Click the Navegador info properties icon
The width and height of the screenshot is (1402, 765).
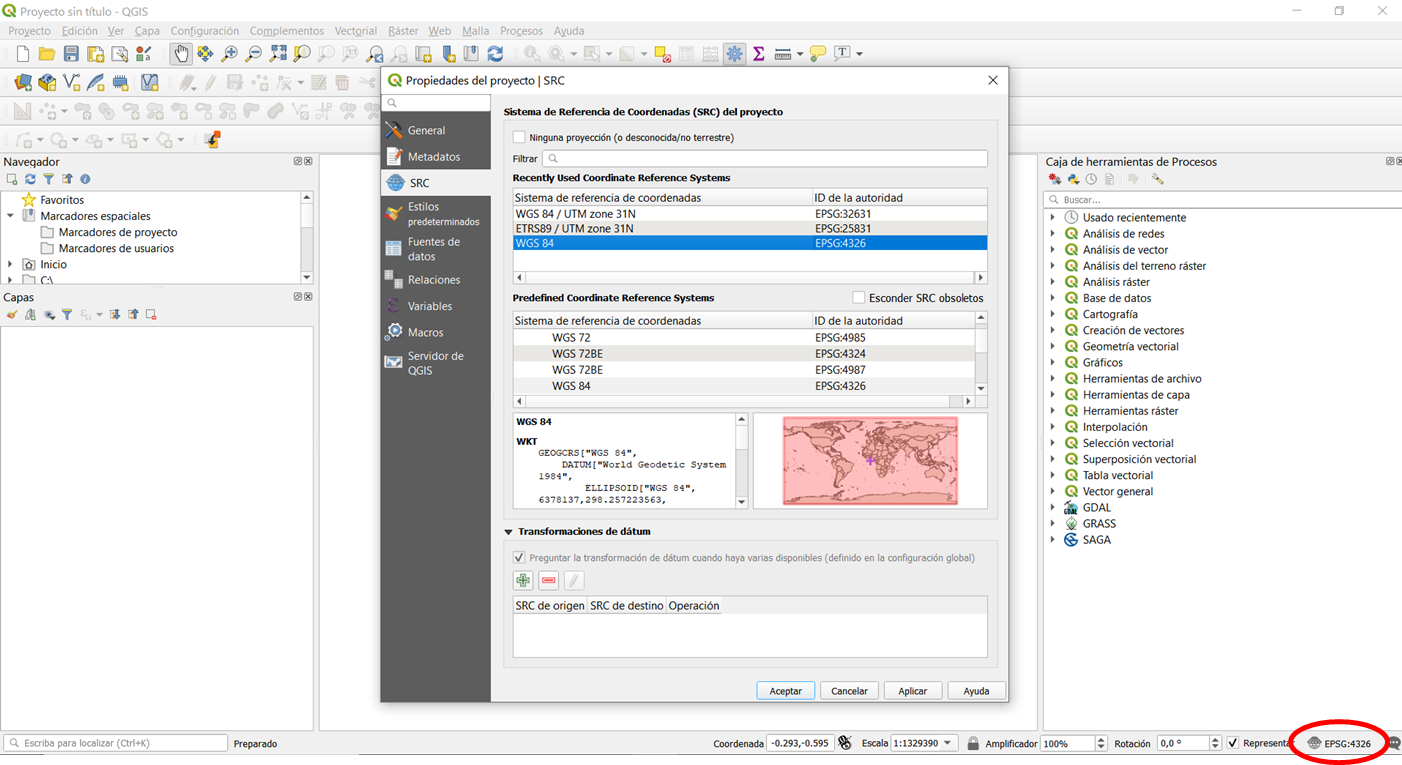tap(85, 179)
